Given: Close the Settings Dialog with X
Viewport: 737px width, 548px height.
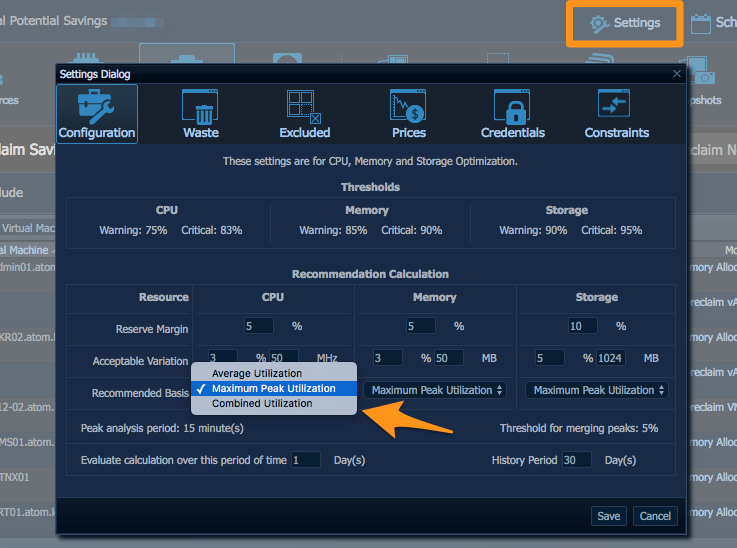Looking at the screenshot, I should click(676, 74).
